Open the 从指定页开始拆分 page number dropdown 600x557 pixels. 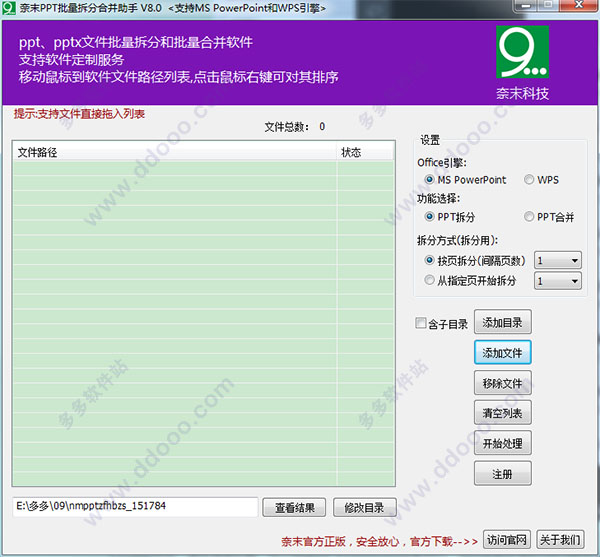pos(558,281)
